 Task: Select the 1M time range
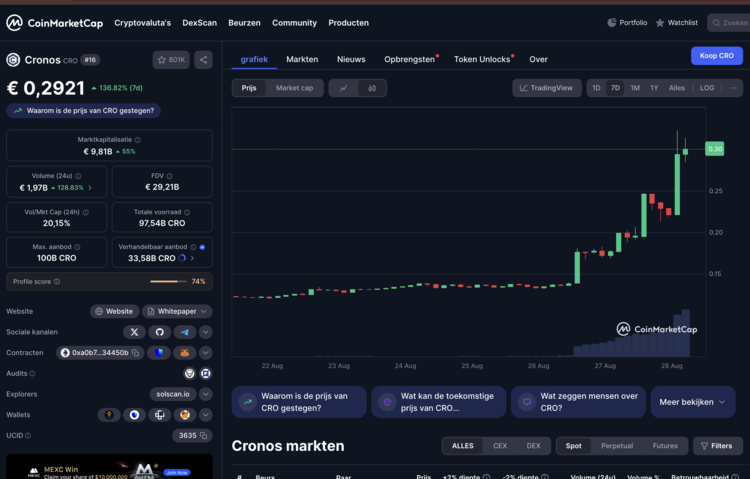[635, 88]
